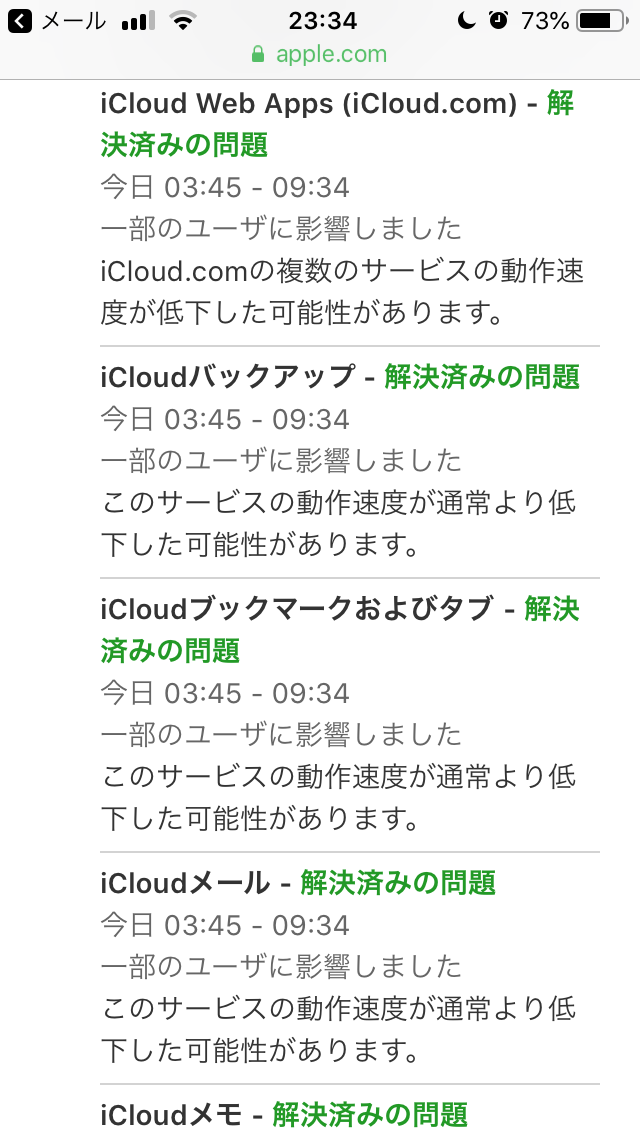This screenshot has height=1136, width=640.
Task: Select the iCloudブックマークおよびタブ issue heading
Action: click(297, 609)
